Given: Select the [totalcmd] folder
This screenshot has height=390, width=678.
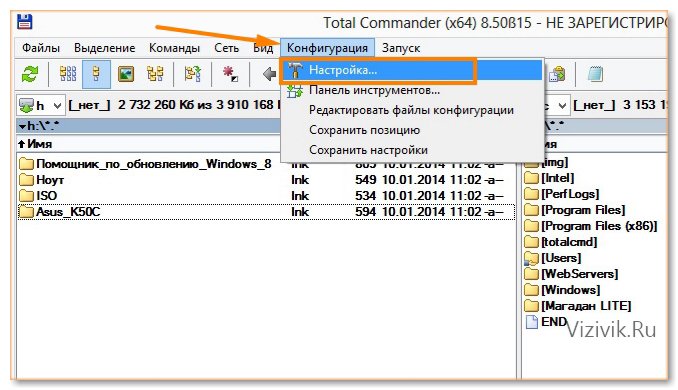Looking at the screenshot, I should (561, 242).
